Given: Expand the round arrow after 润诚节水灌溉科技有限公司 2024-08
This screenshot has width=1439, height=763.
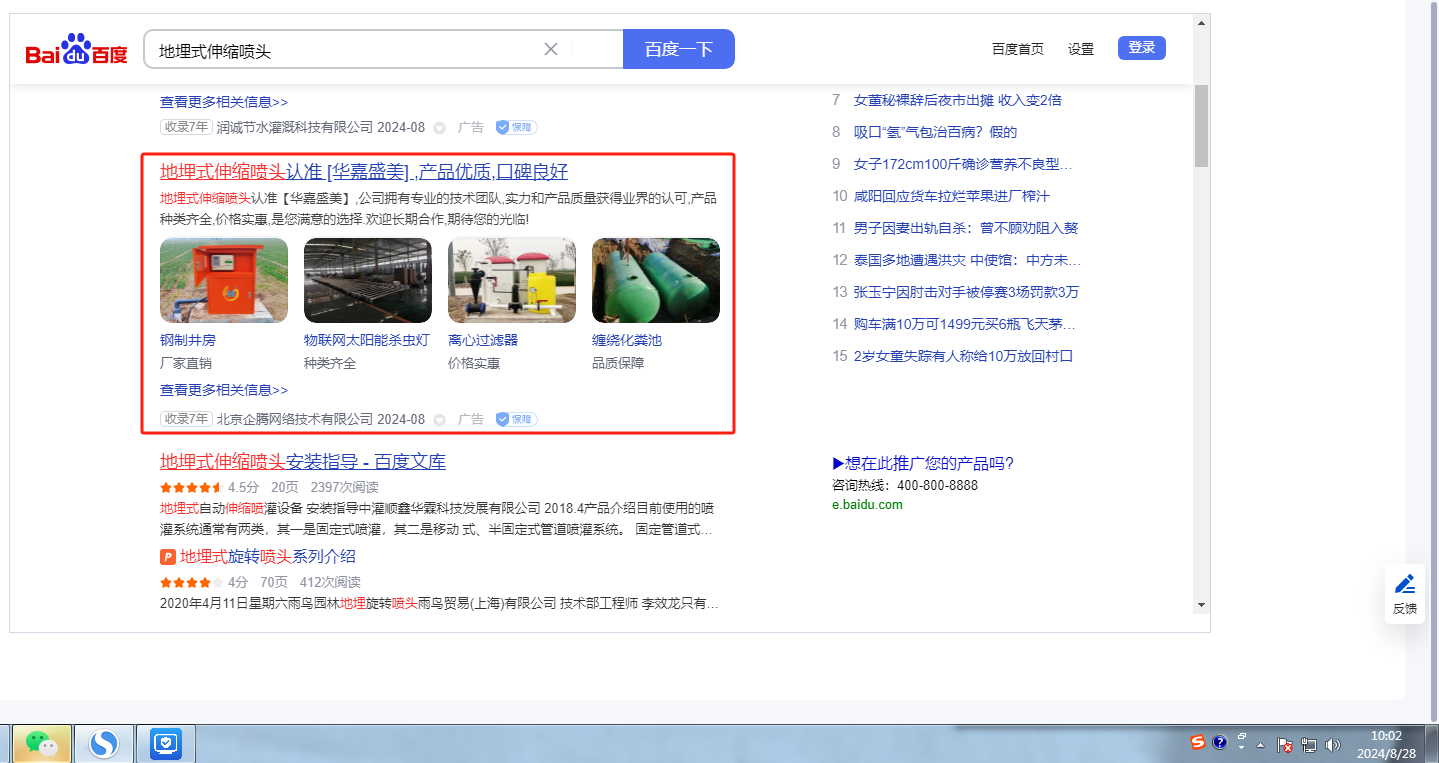Looking at the screenshot, I should point(439,128).
